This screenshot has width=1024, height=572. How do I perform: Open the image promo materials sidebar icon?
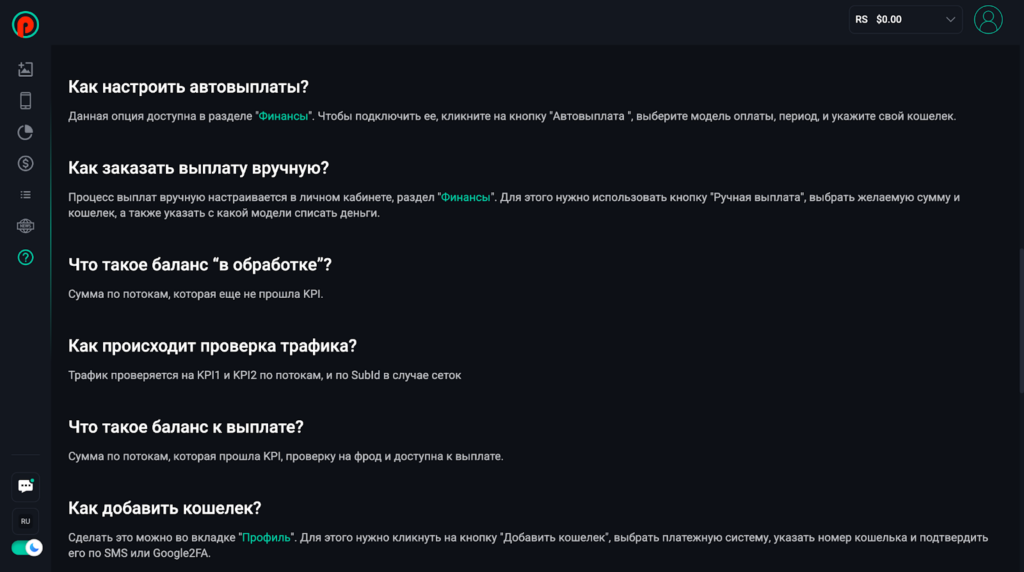[25, 69]
